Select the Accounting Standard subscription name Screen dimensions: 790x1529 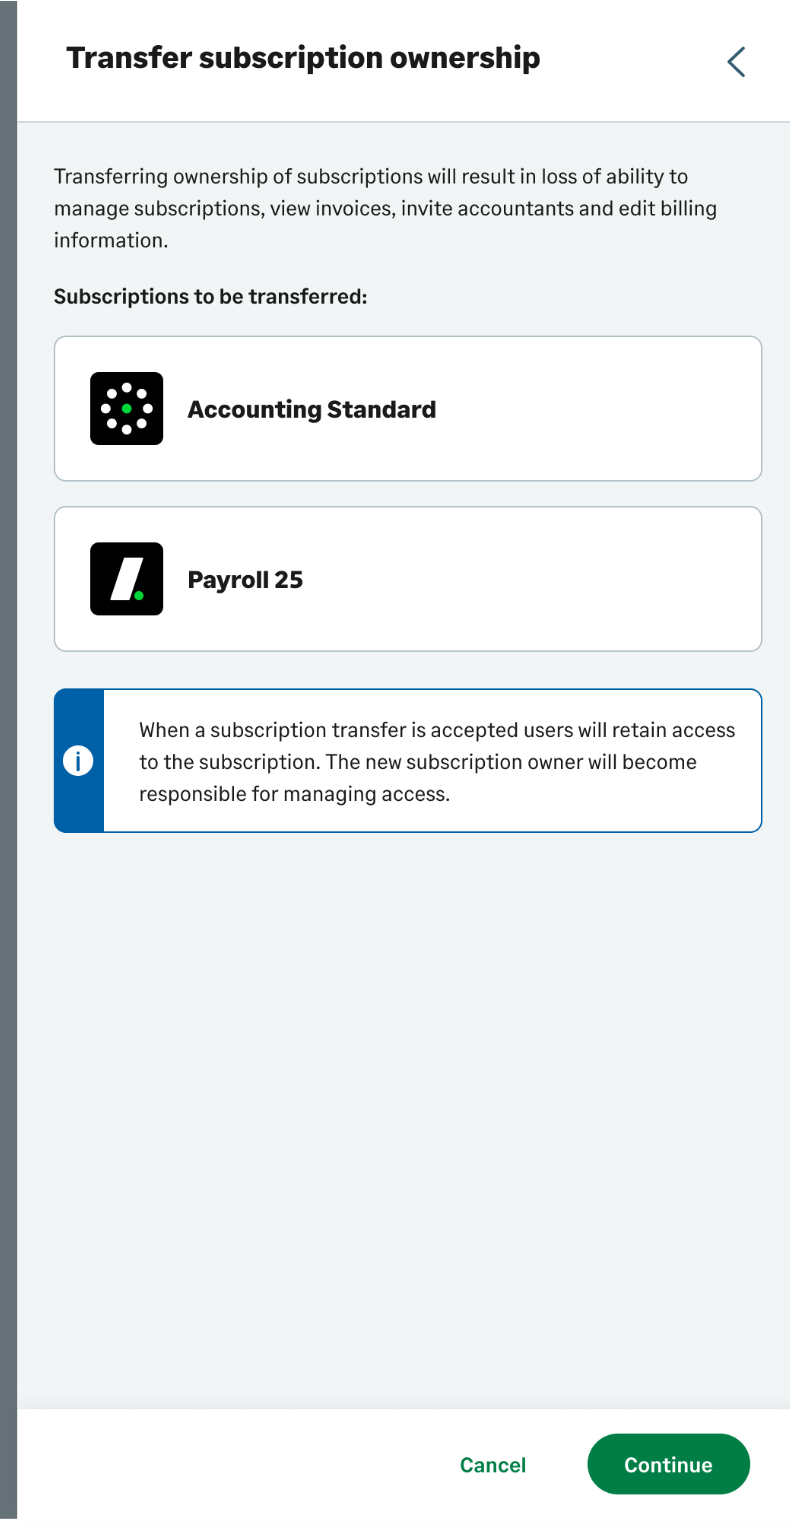pos(312,410)
